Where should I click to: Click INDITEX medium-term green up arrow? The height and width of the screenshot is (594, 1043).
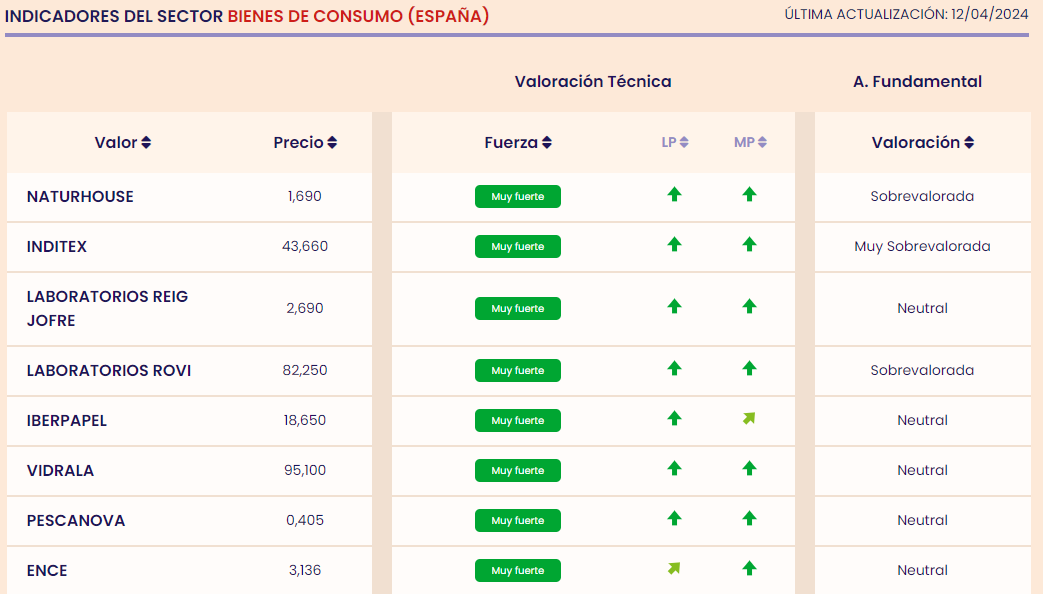(749, 245)
